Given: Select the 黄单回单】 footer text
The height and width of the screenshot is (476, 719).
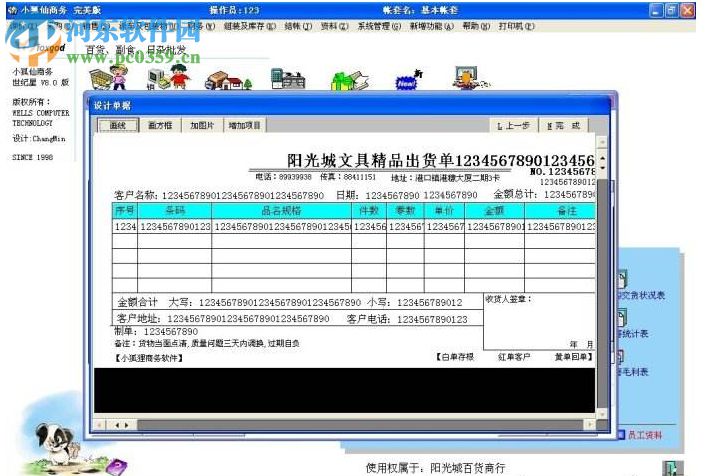Looking at the screenshot, I should coord(574,357).
